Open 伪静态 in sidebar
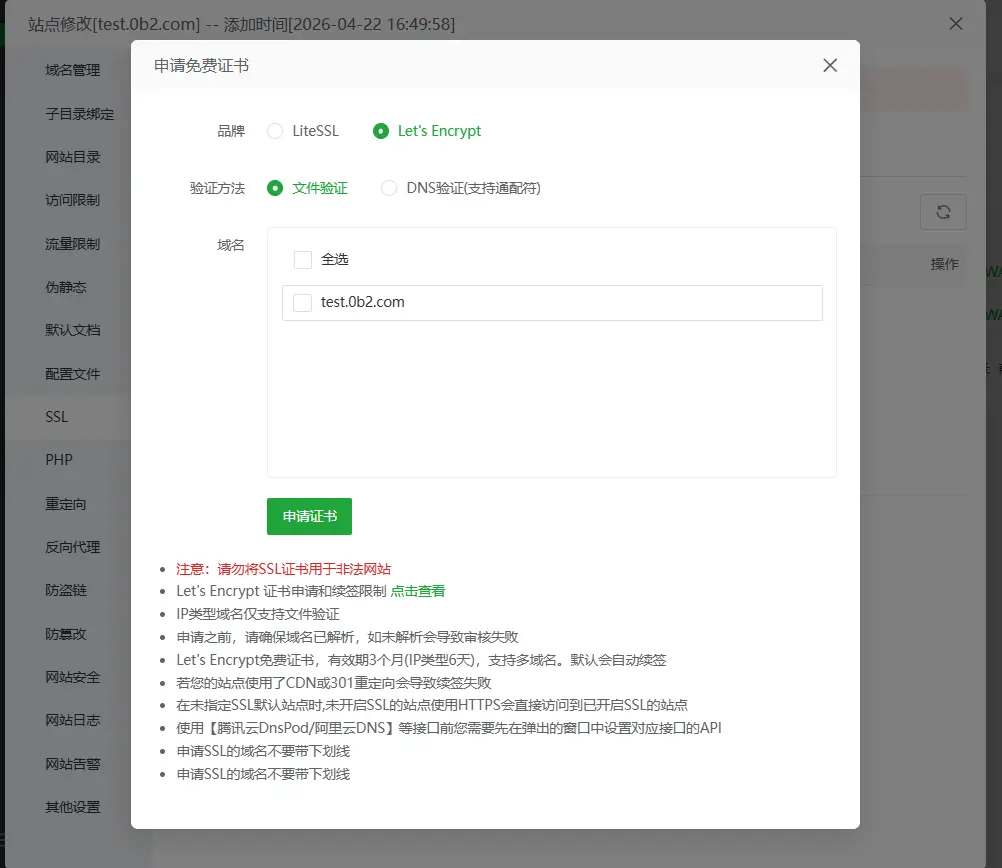This screenshot has width=1002, height=868. [65, 287]
